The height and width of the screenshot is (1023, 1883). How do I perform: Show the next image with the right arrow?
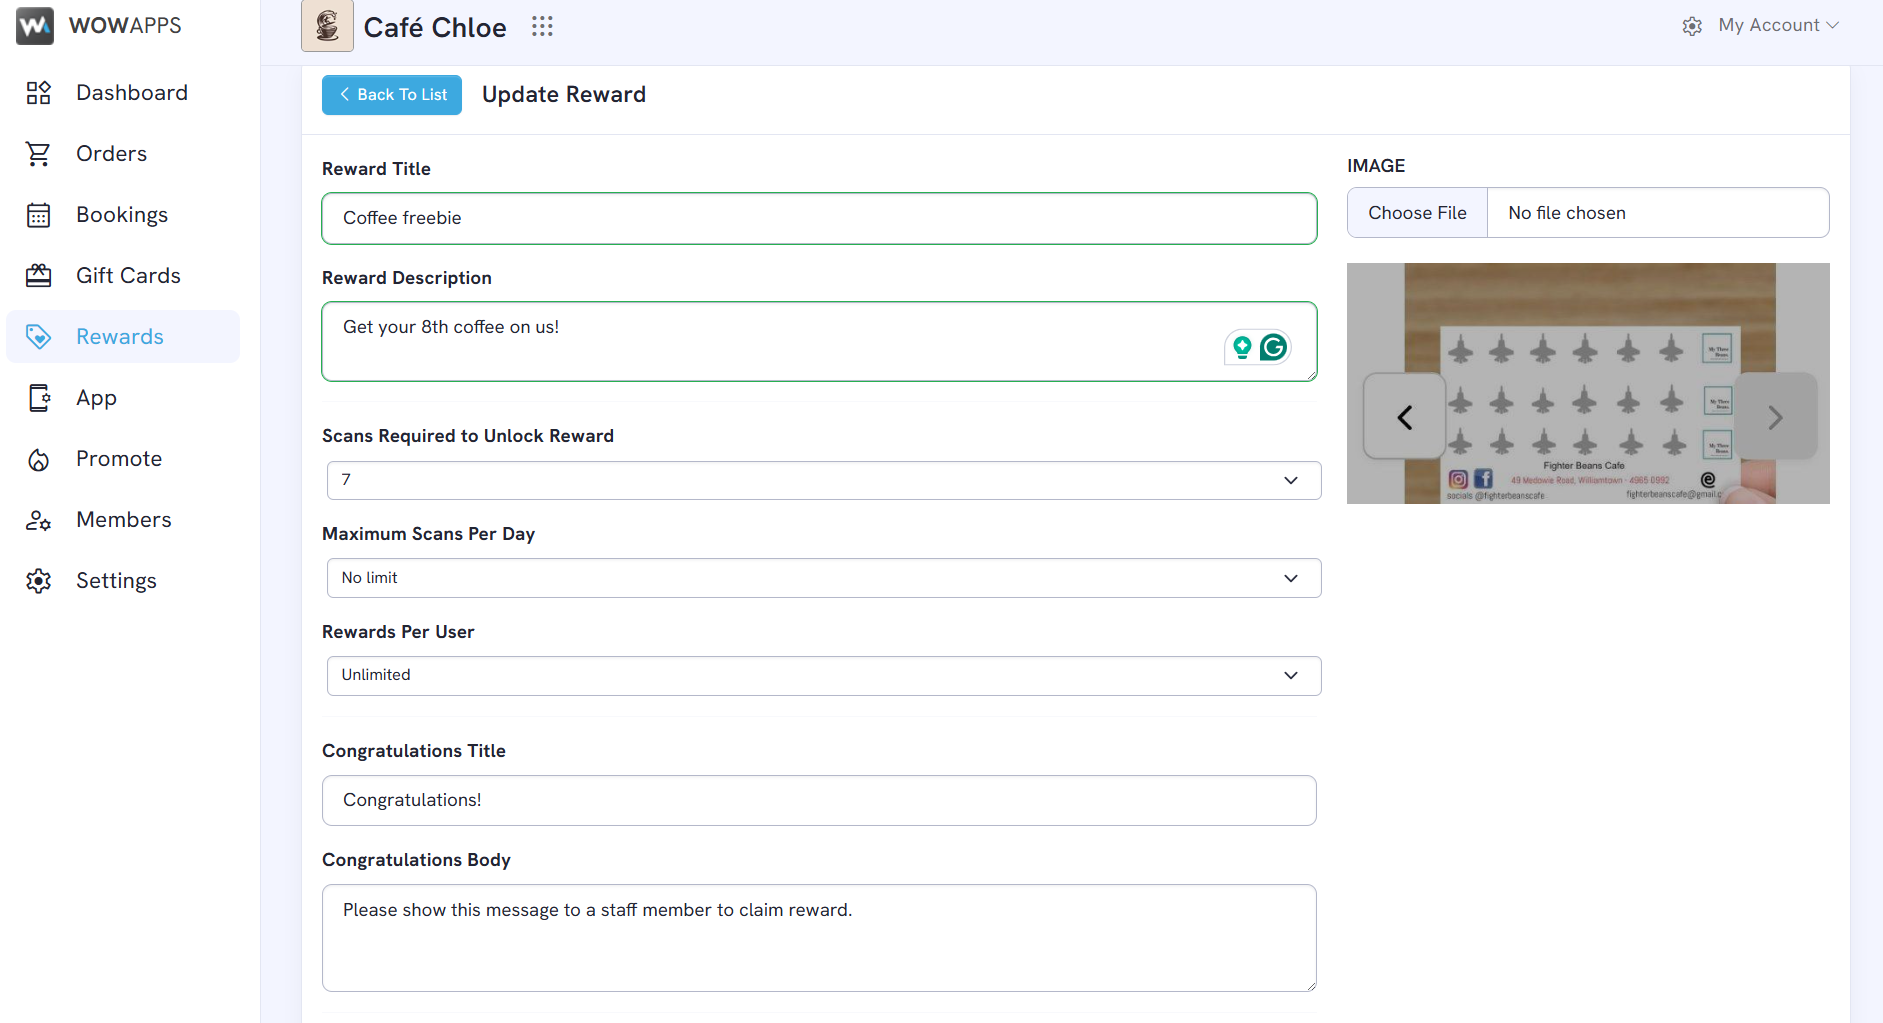click(1775, 417)
